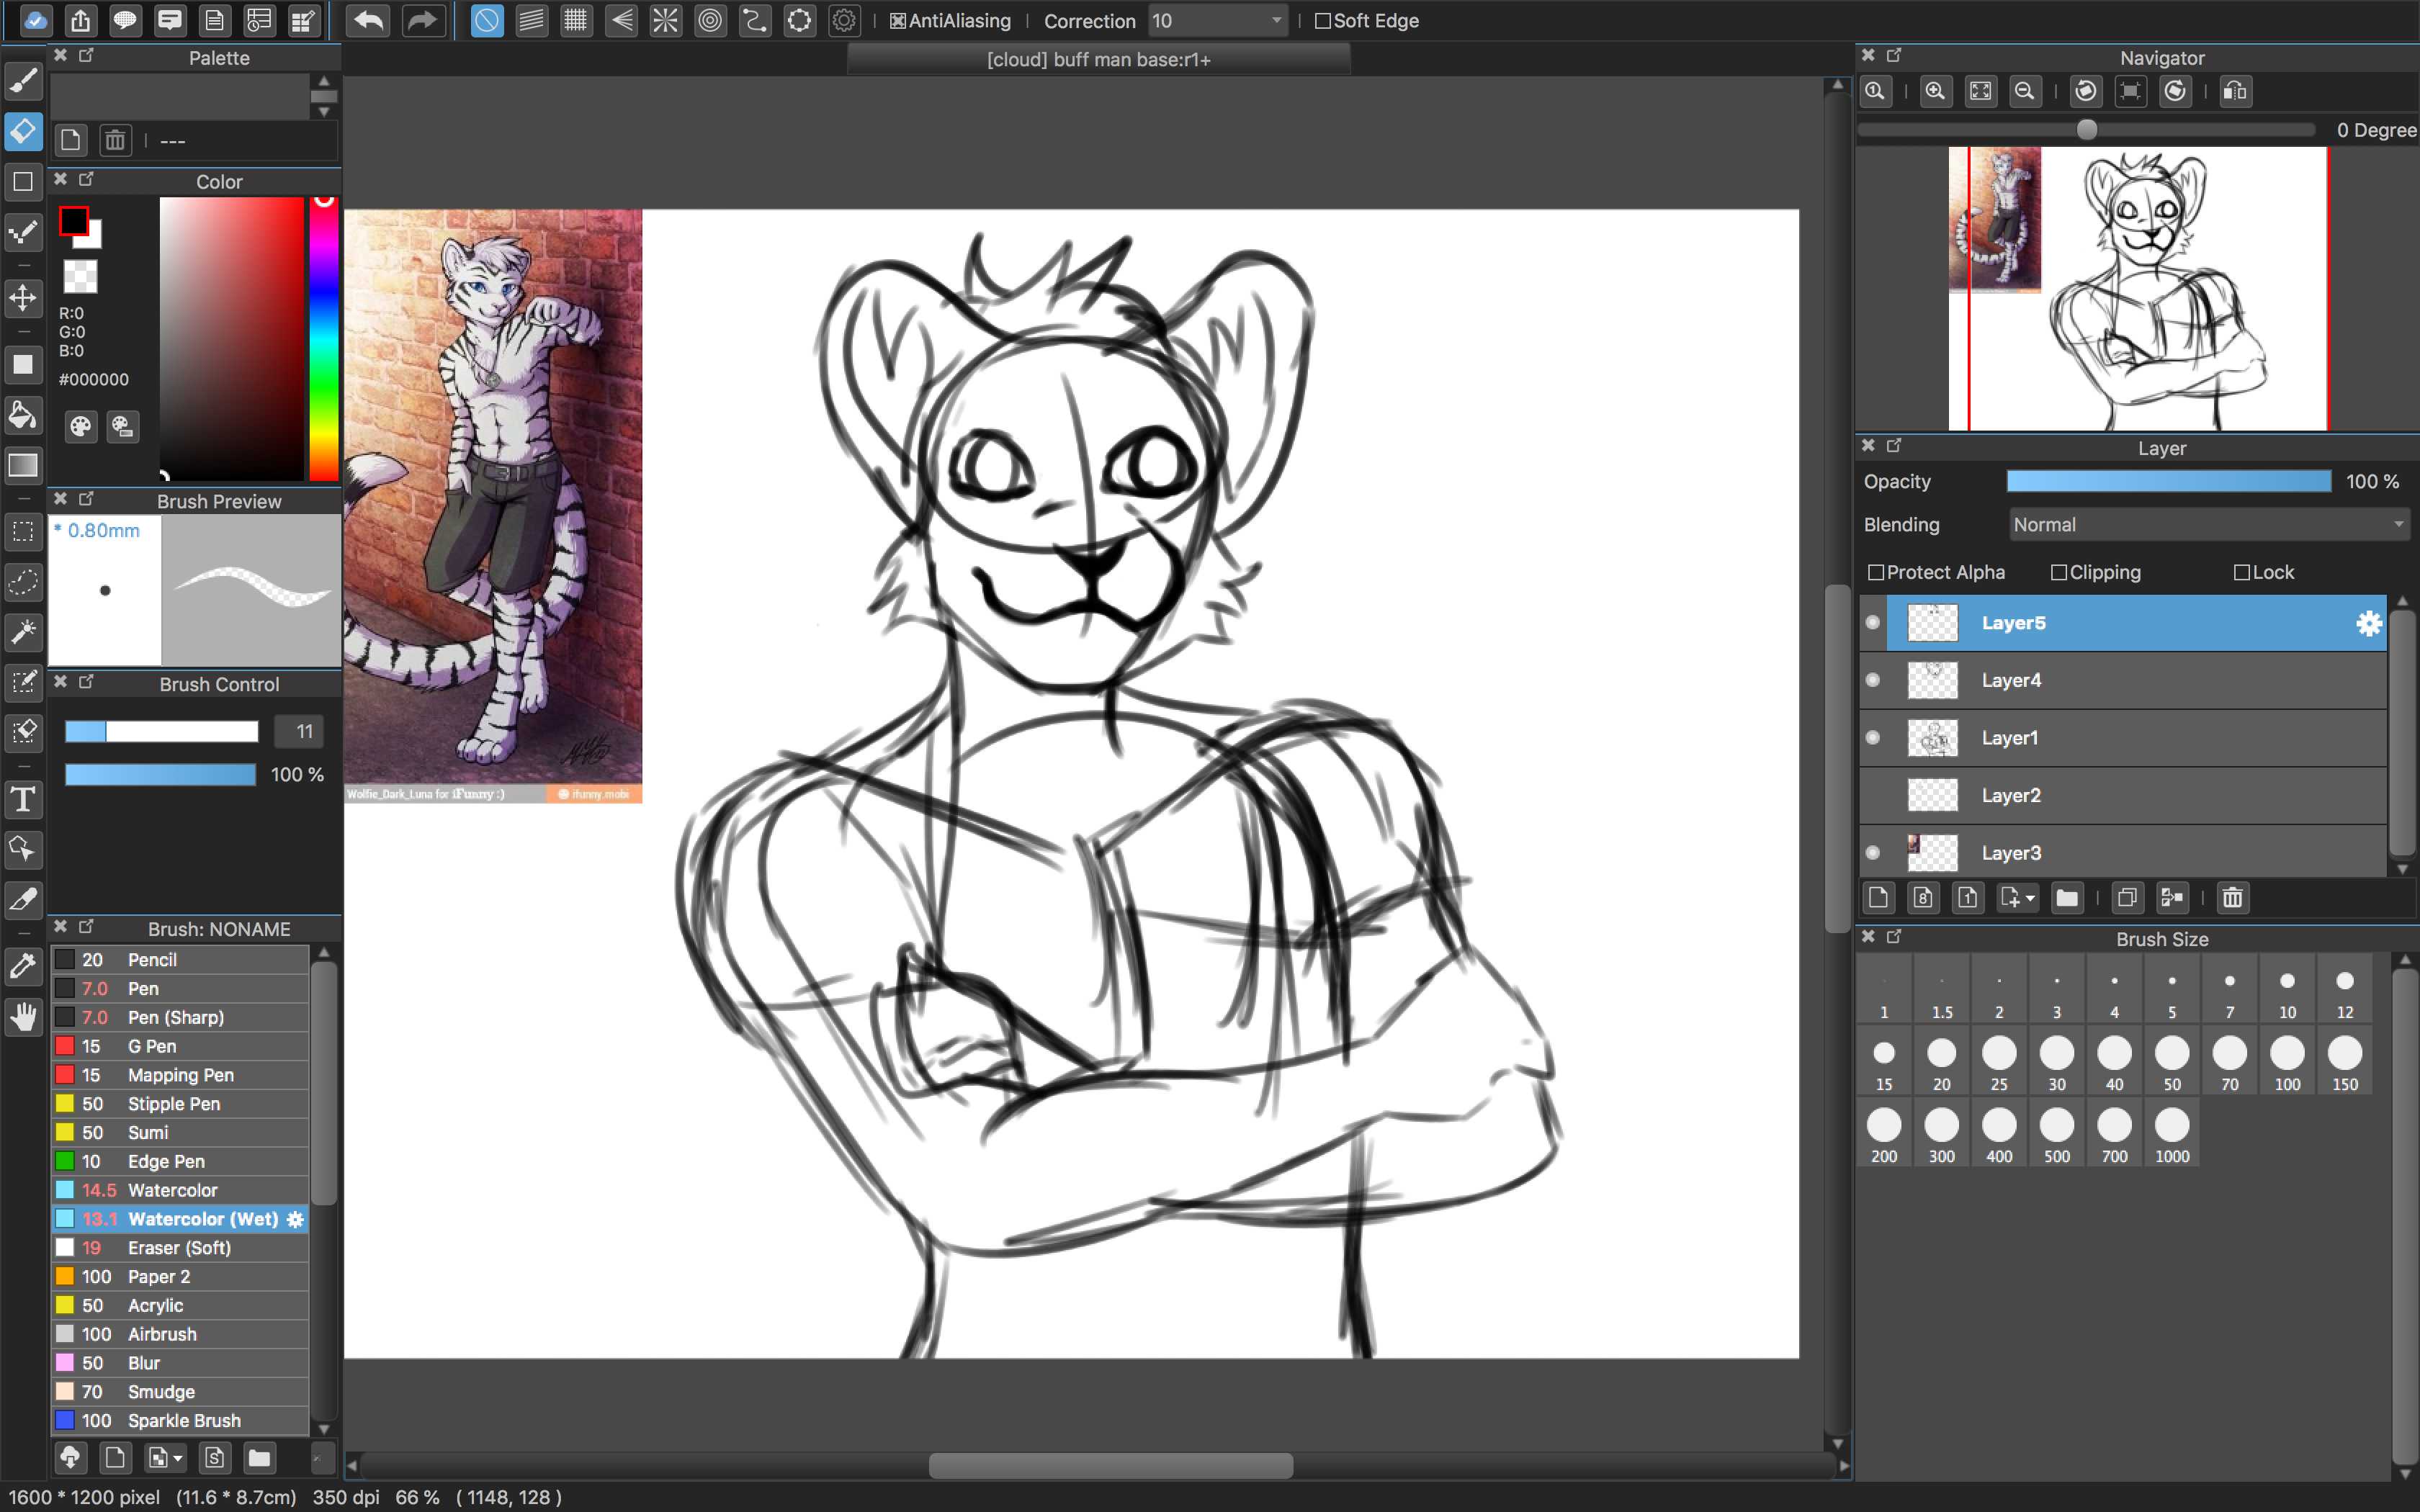2420x1512 pixels.
Task: Select the Smudge brush
Action: point(180,1391)
